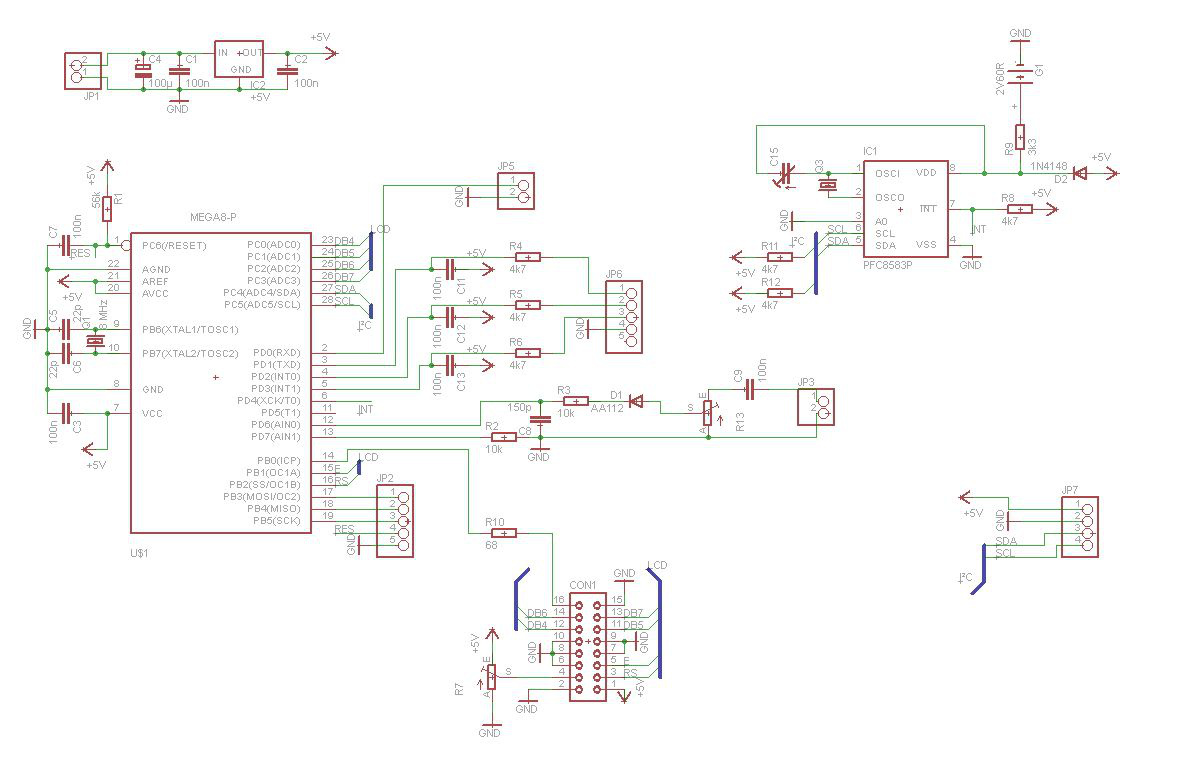This screenshot has width=1178, height=782.
Task: Select the PC6(/RESET) pin label
Action: 174,246
